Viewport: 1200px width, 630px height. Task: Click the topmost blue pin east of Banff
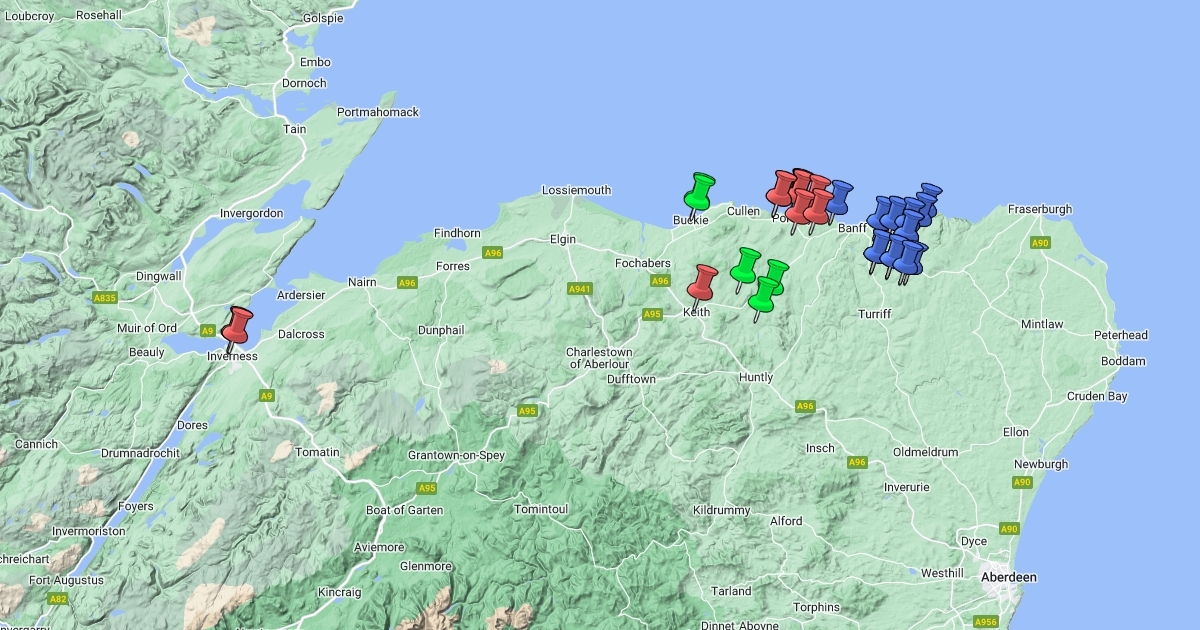[x=931, y=195]
